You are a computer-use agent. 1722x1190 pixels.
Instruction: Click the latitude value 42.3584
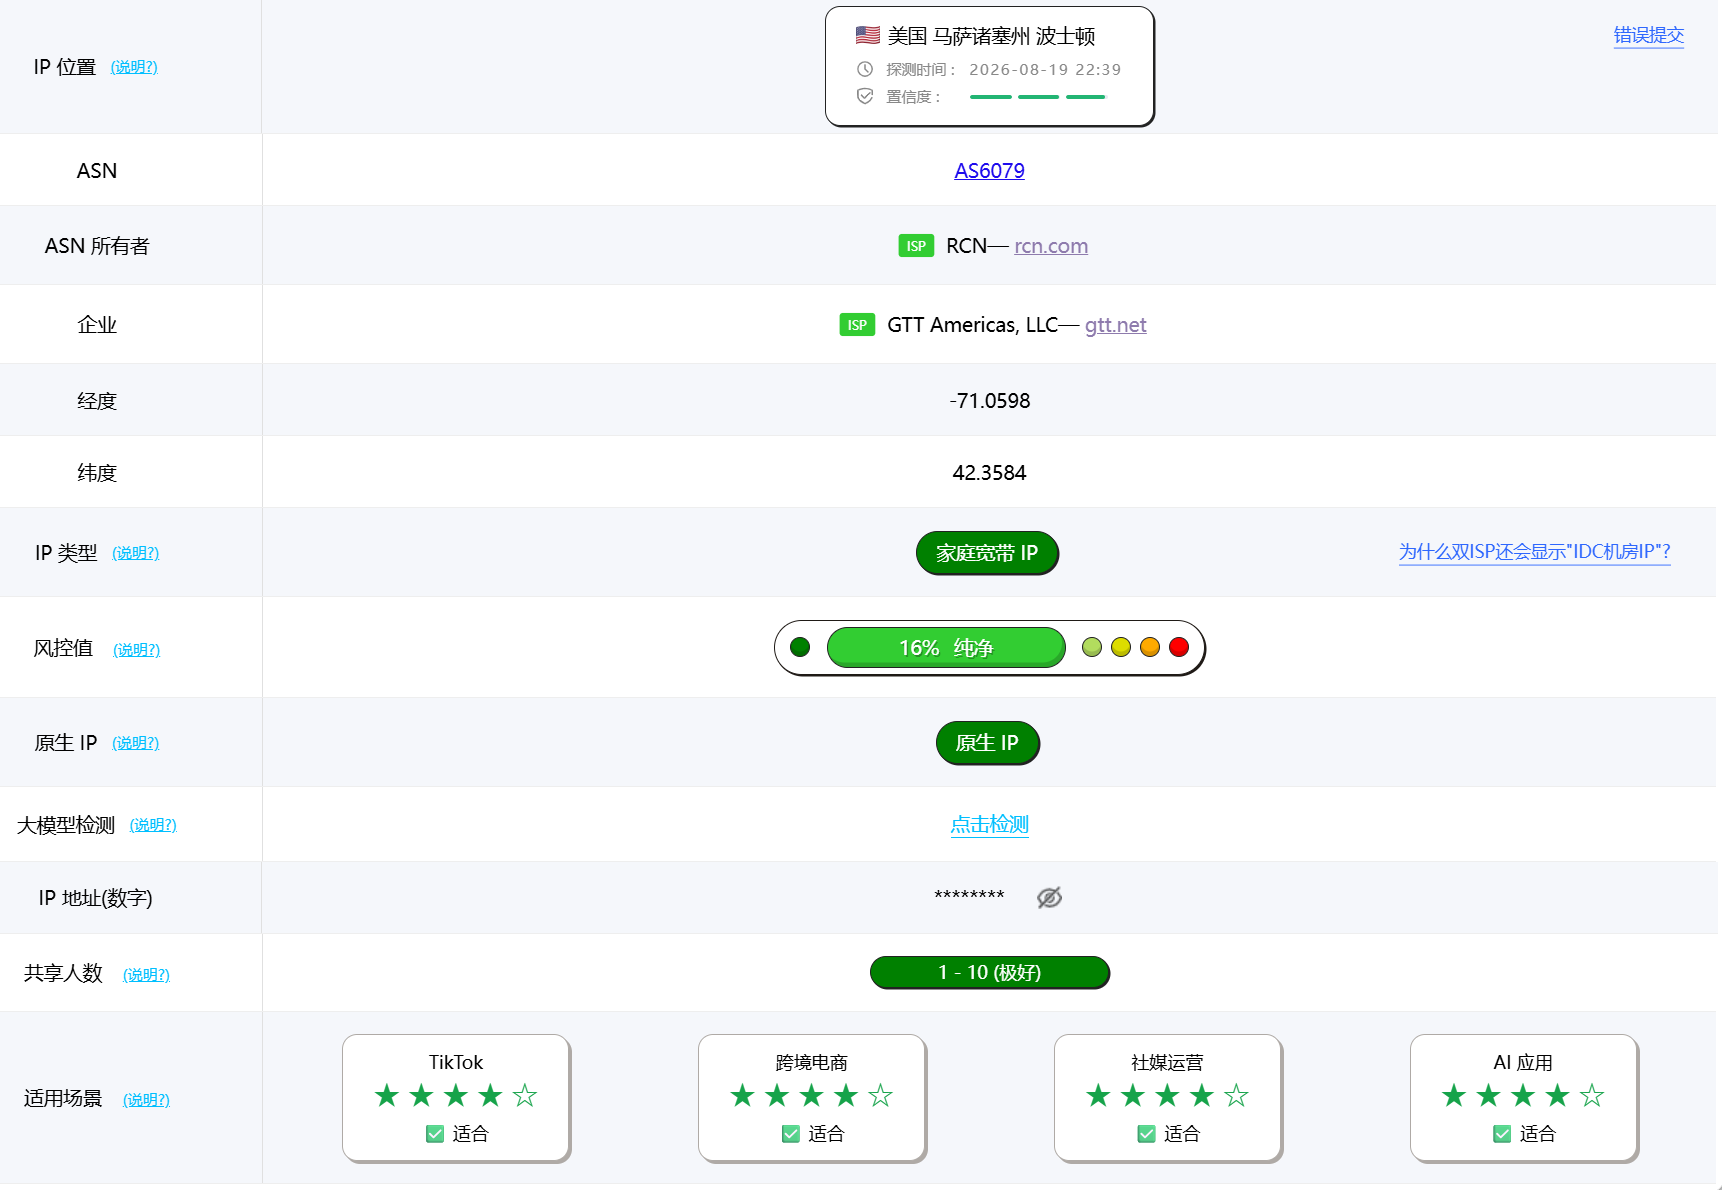[x=989, y=473]
